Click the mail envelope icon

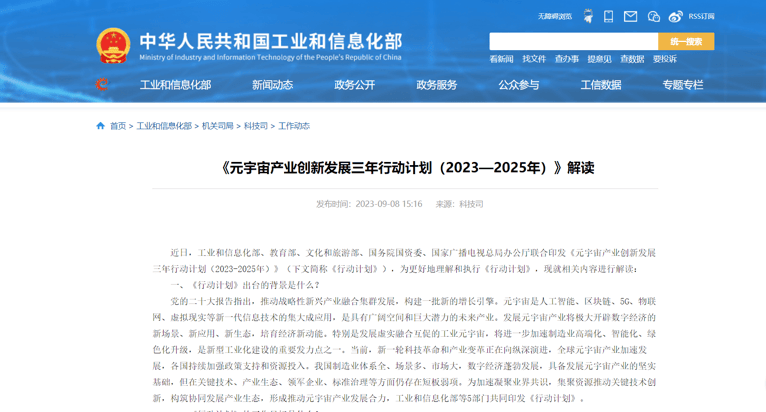[630, 17]
